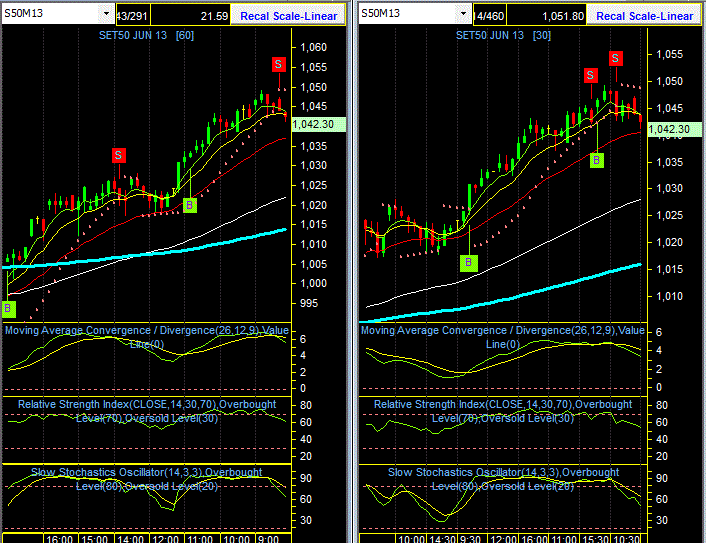Select the 43/291 bar counter field
This screenshot has width=706, height=543.
[x=133, y=16]
